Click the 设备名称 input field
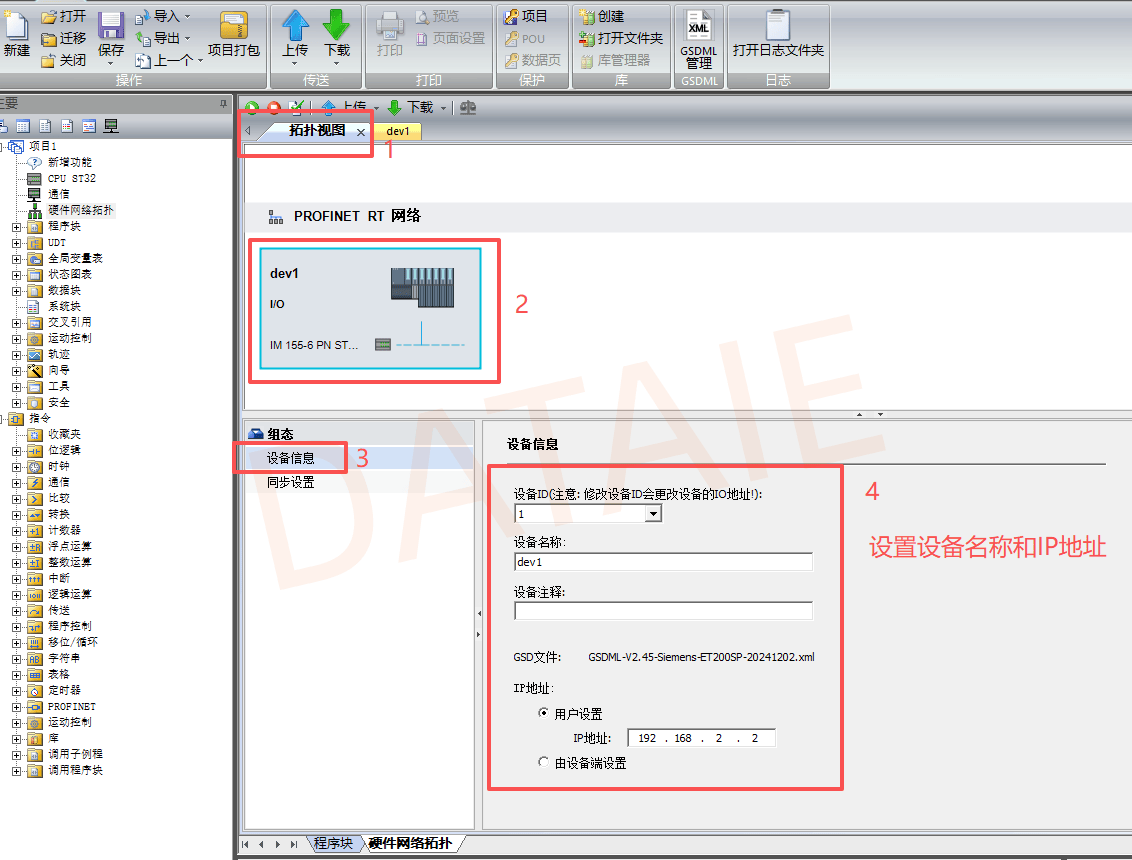1132x860 pixels. 663,562
